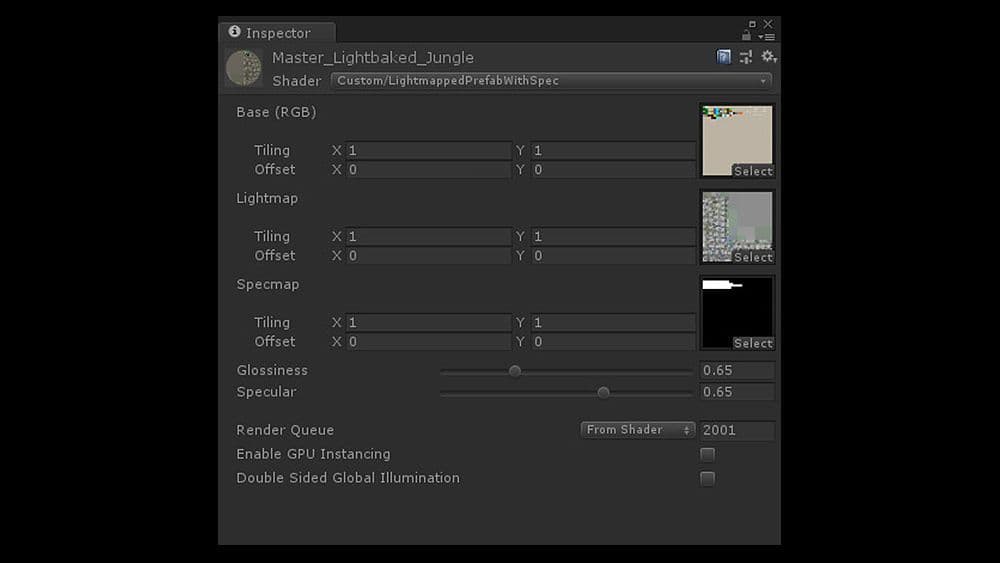Click Specmap Offset Y field
The width and height of the screenshot is (1000, 563).
click(x=614, y=342)
